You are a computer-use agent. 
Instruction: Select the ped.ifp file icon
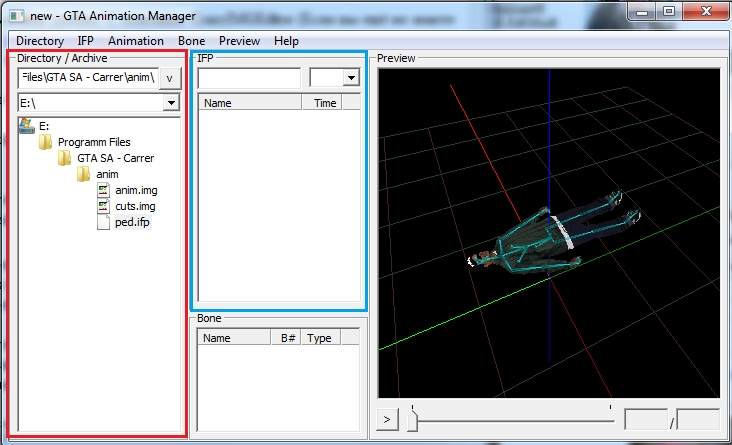(104, 222)
